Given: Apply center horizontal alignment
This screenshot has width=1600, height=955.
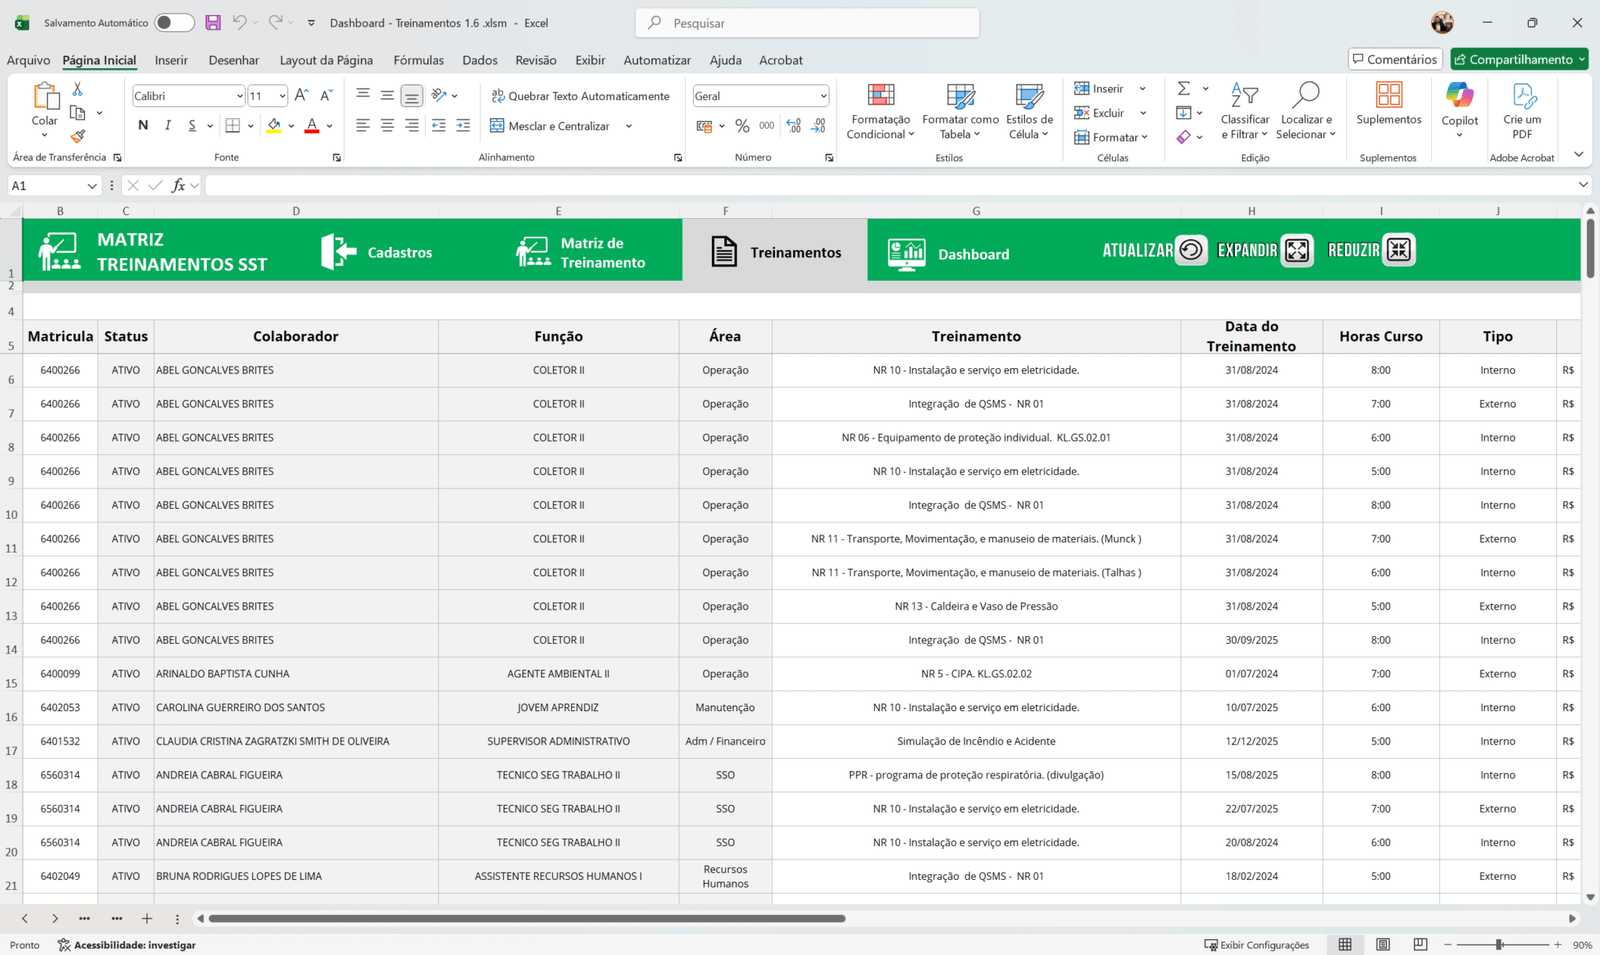Looking at the screenshot, I should click(387, 126).
